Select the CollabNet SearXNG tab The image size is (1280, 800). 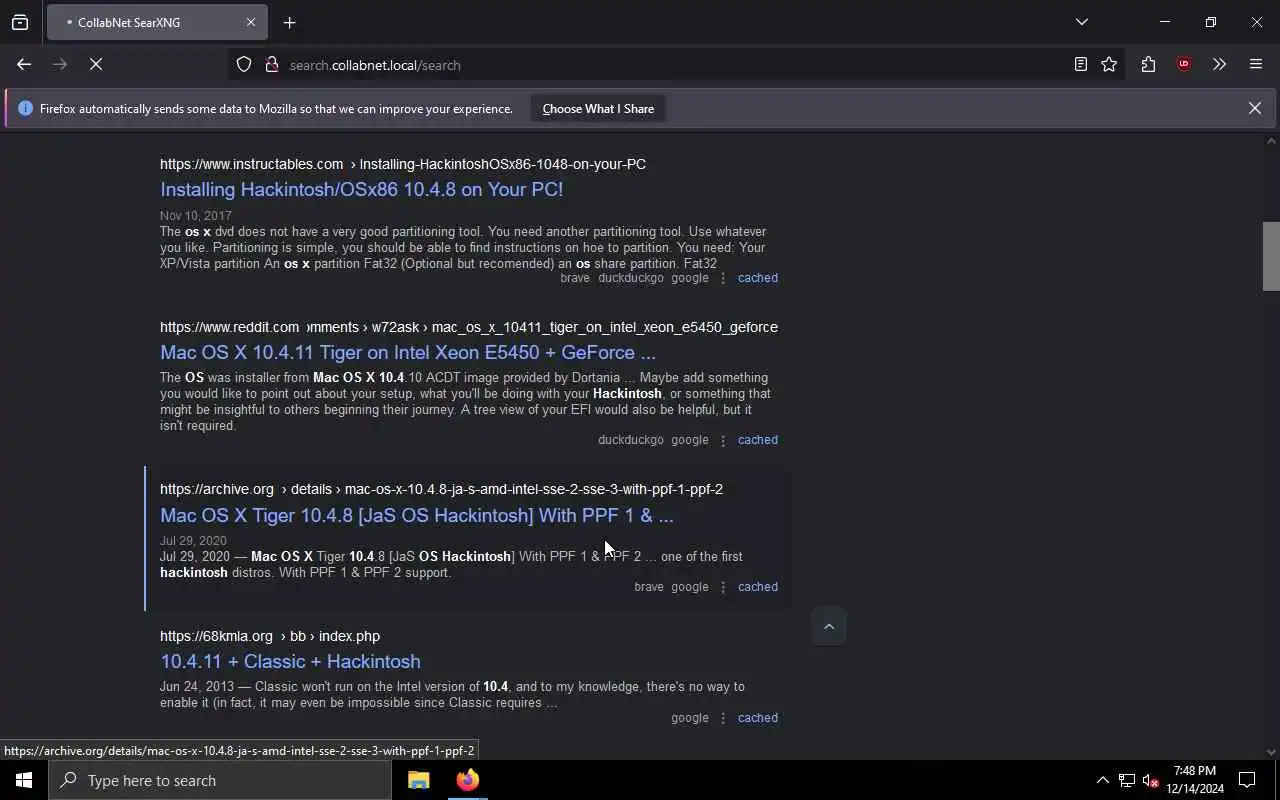point(156,22)
